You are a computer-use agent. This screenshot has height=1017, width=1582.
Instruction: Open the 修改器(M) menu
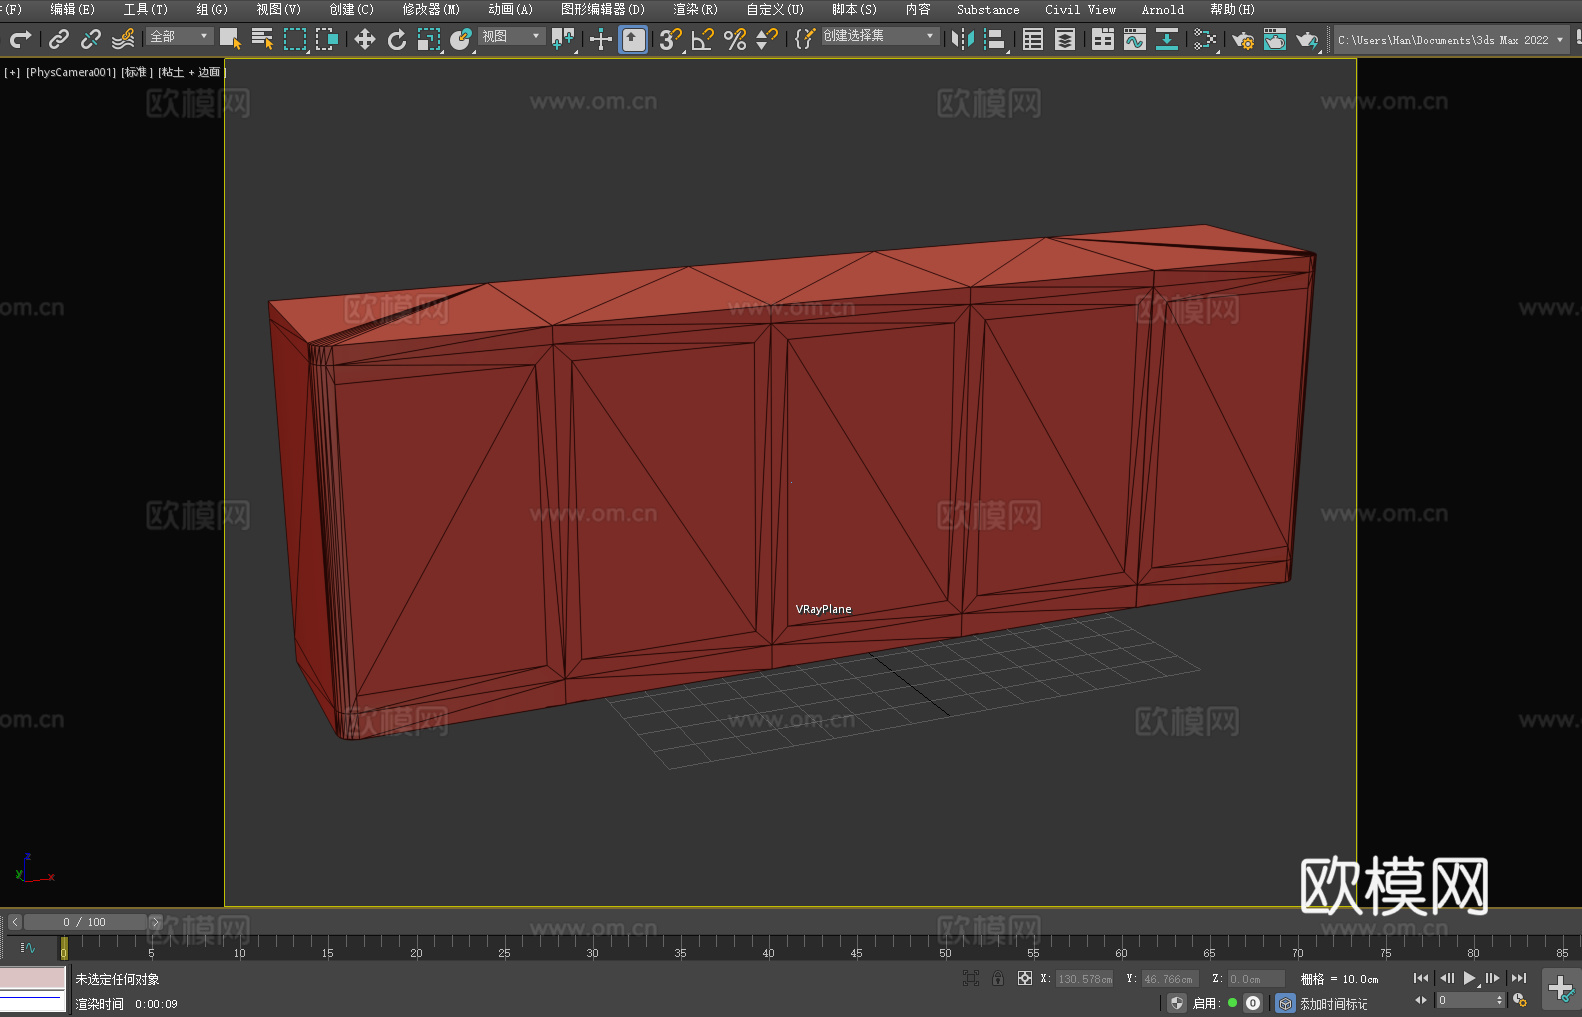coord(431,9)
